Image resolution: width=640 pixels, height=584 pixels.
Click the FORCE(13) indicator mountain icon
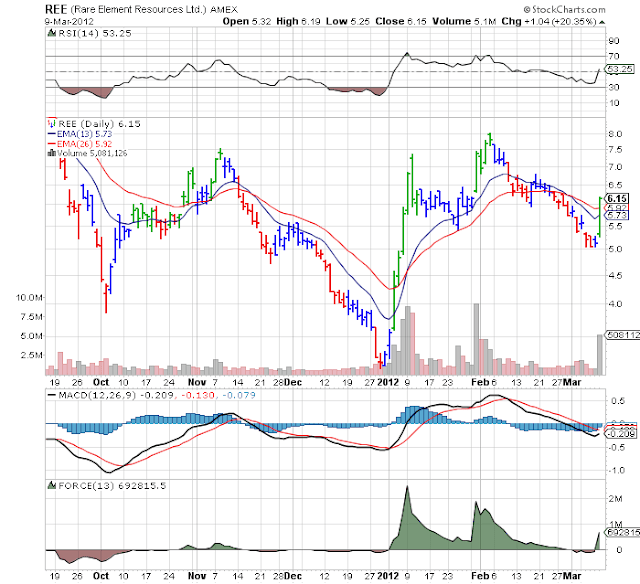click(51, 485)
